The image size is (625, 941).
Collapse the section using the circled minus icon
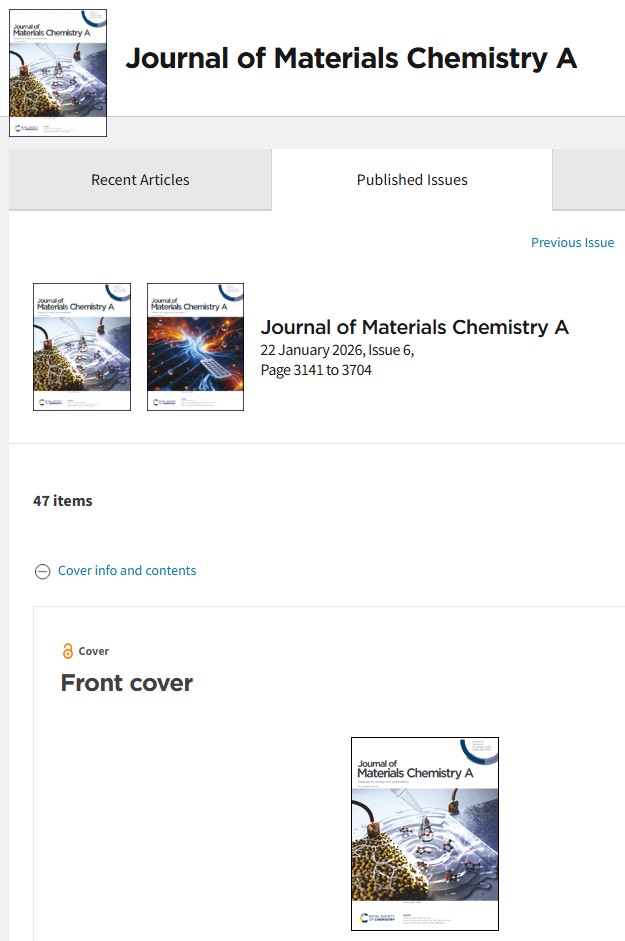click(42, 571)
